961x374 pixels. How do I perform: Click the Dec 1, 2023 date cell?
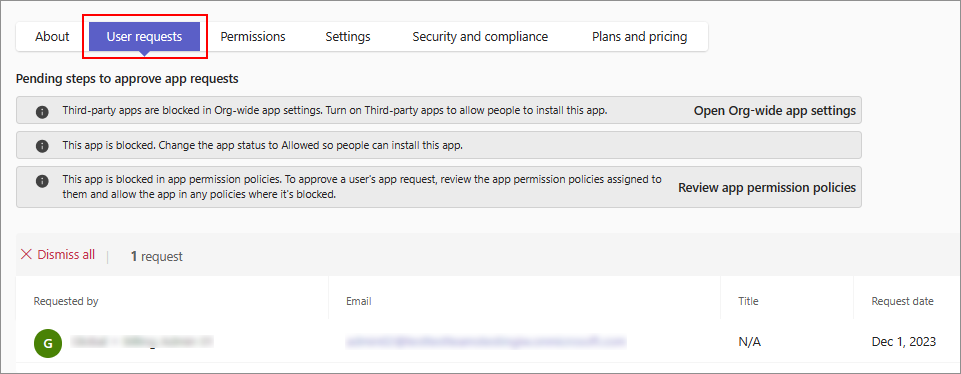(x=904, y=342)
